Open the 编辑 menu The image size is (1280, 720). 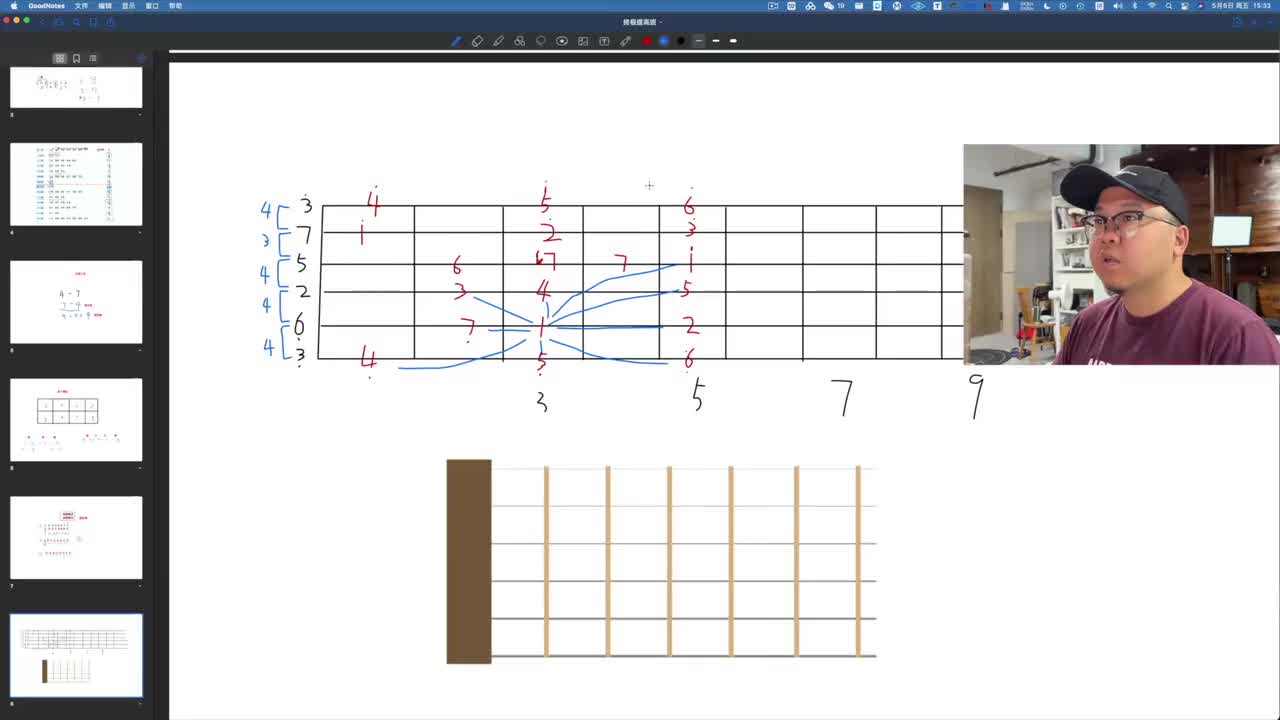(105, 6)
